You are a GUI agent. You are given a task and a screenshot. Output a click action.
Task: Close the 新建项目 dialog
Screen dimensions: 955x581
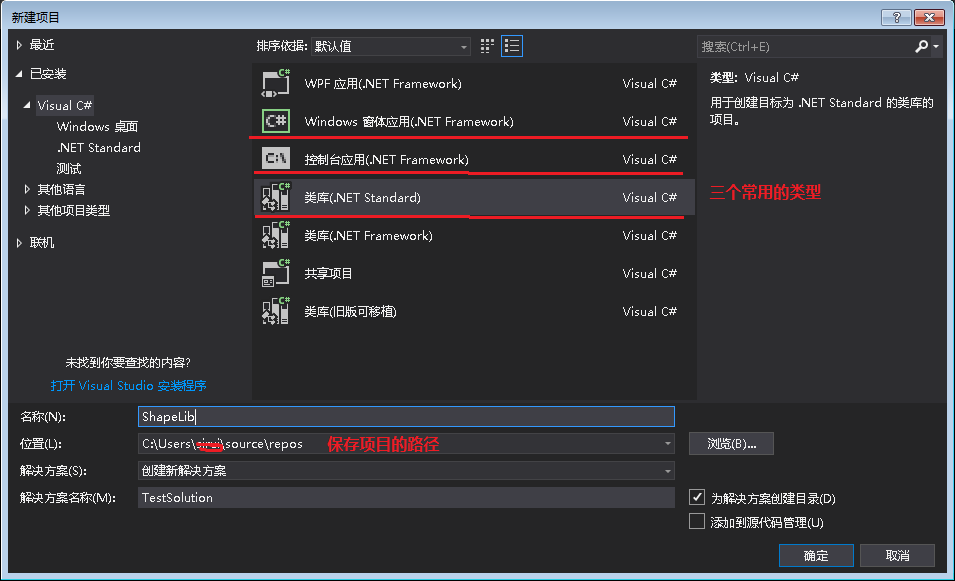pyautogui.click(x=929, y=18)
